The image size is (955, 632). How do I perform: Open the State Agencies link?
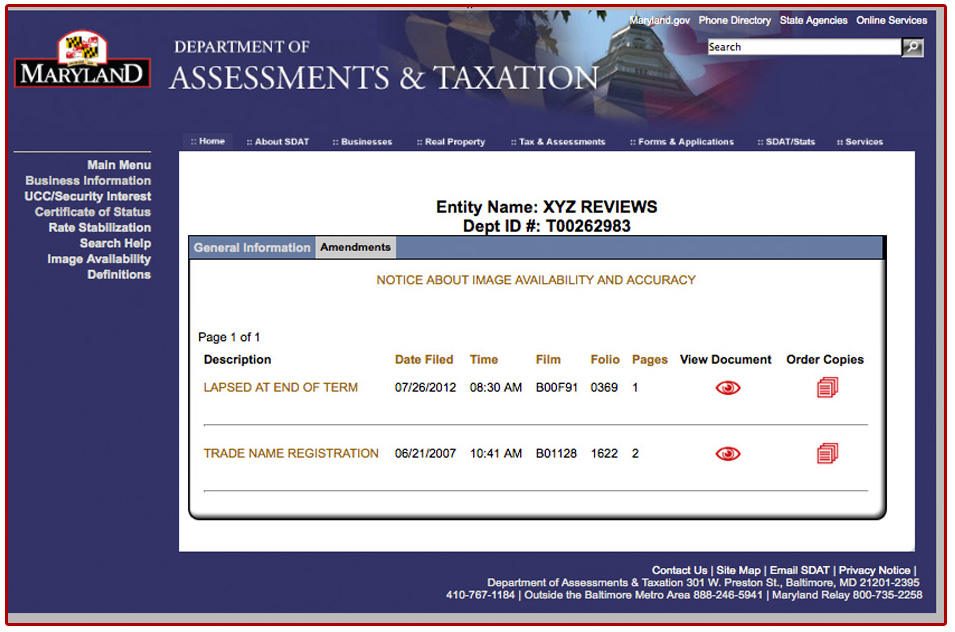click(x=813, y=20)
